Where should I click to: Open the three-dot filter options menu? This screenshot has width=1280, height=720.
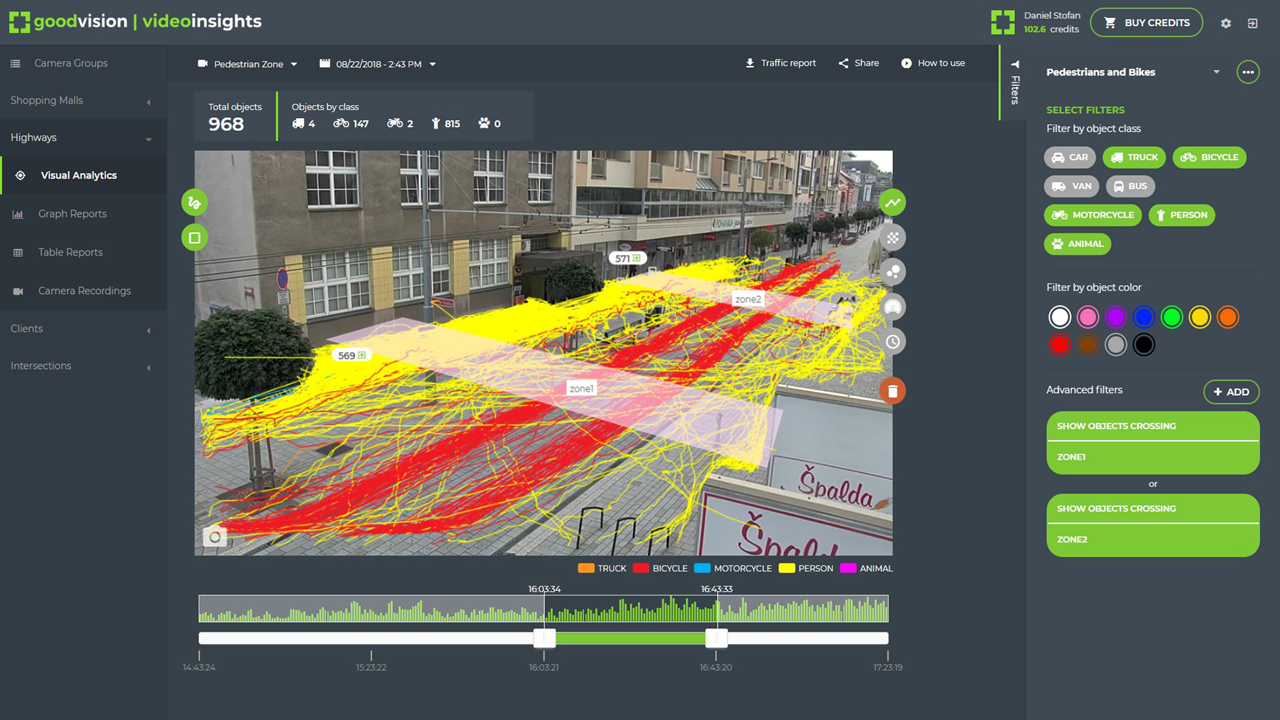click(1247, 72)
